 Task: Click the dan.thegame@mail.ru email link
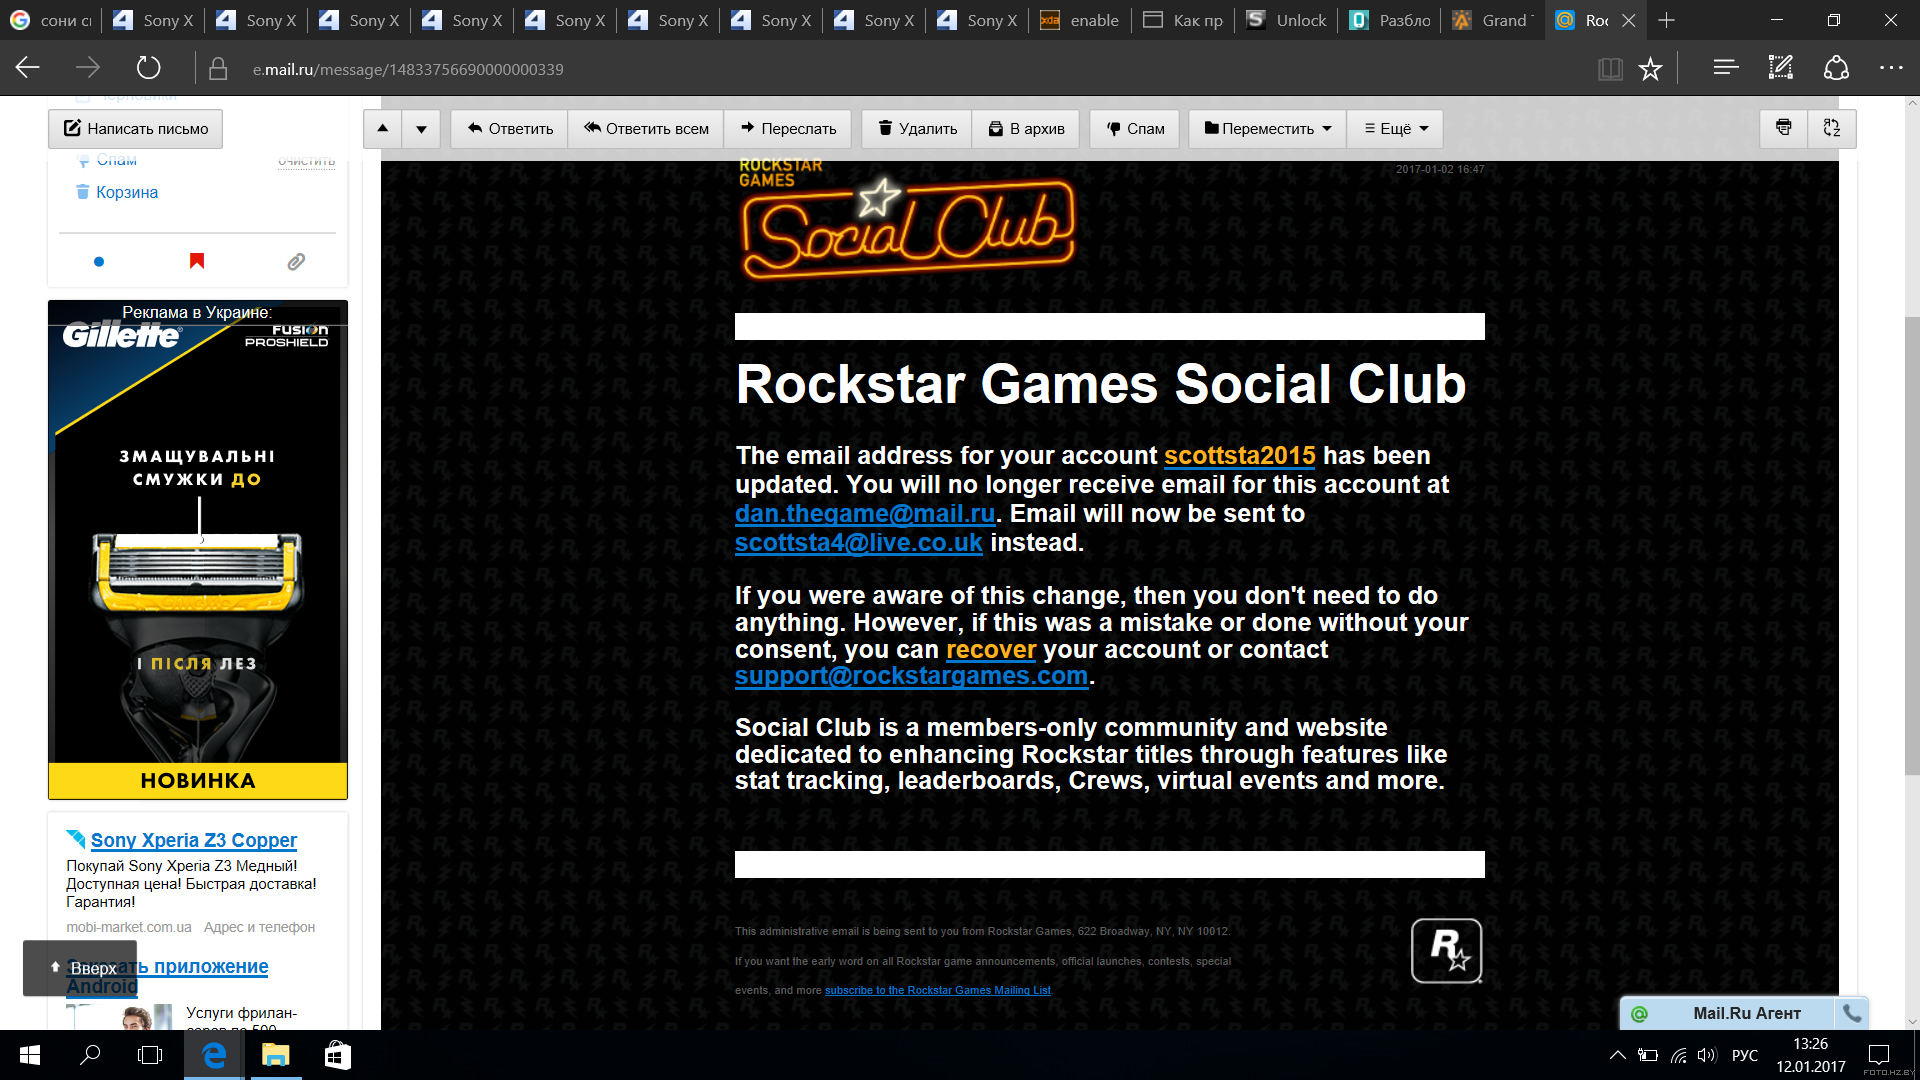865,514
